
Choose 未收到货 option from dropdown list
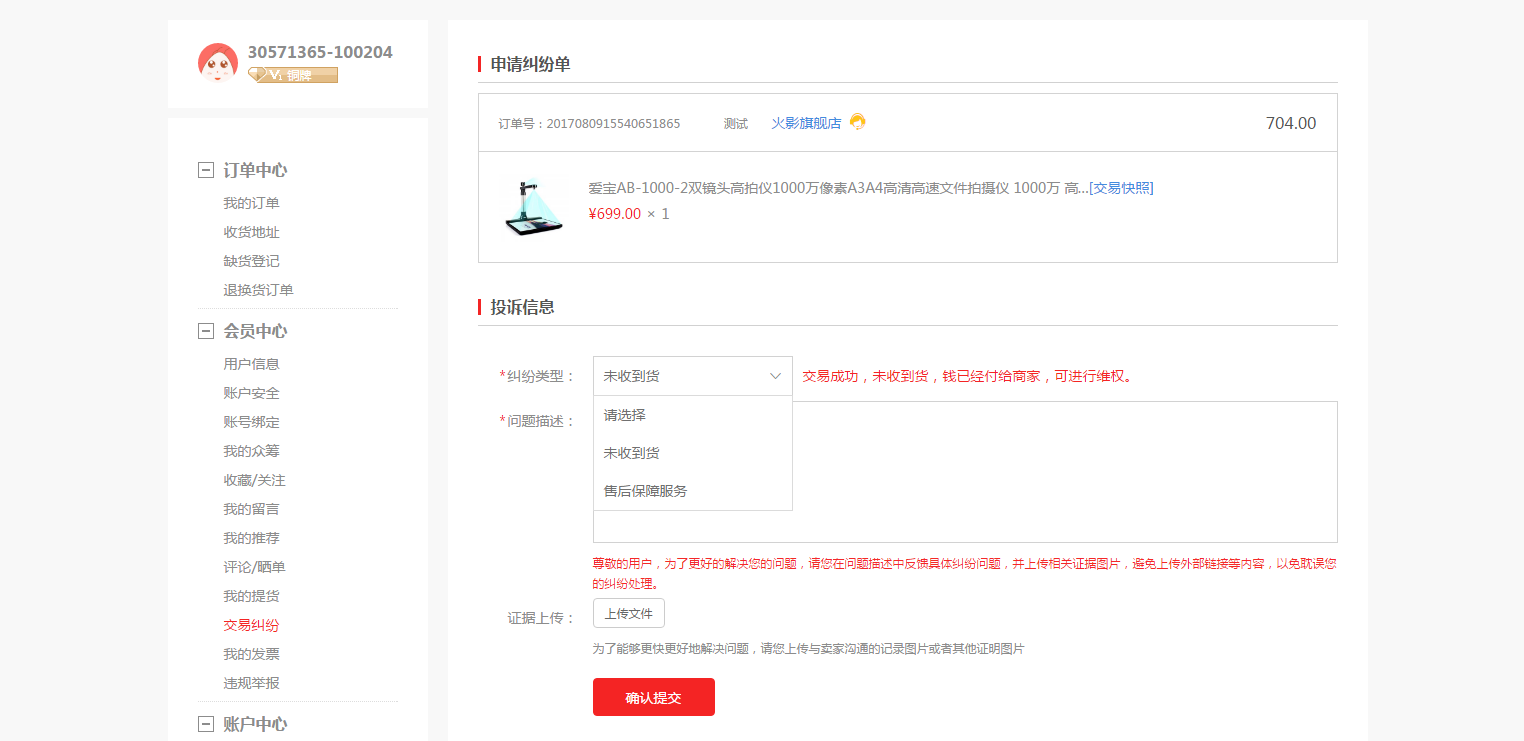693,453
